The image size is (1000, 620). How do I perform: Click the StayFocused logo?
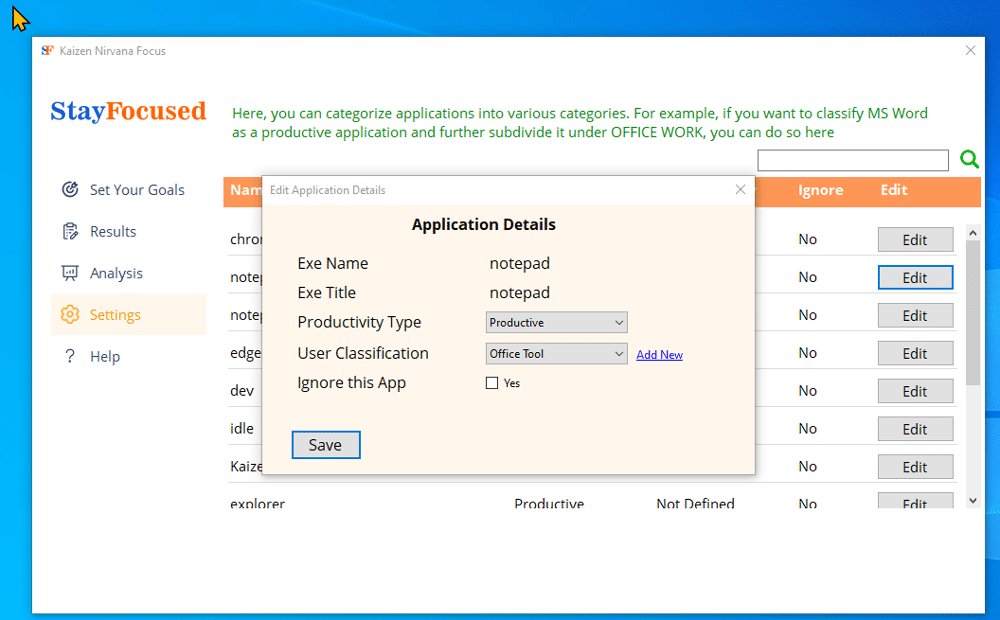pyautogui.click(x=128, y=111)
